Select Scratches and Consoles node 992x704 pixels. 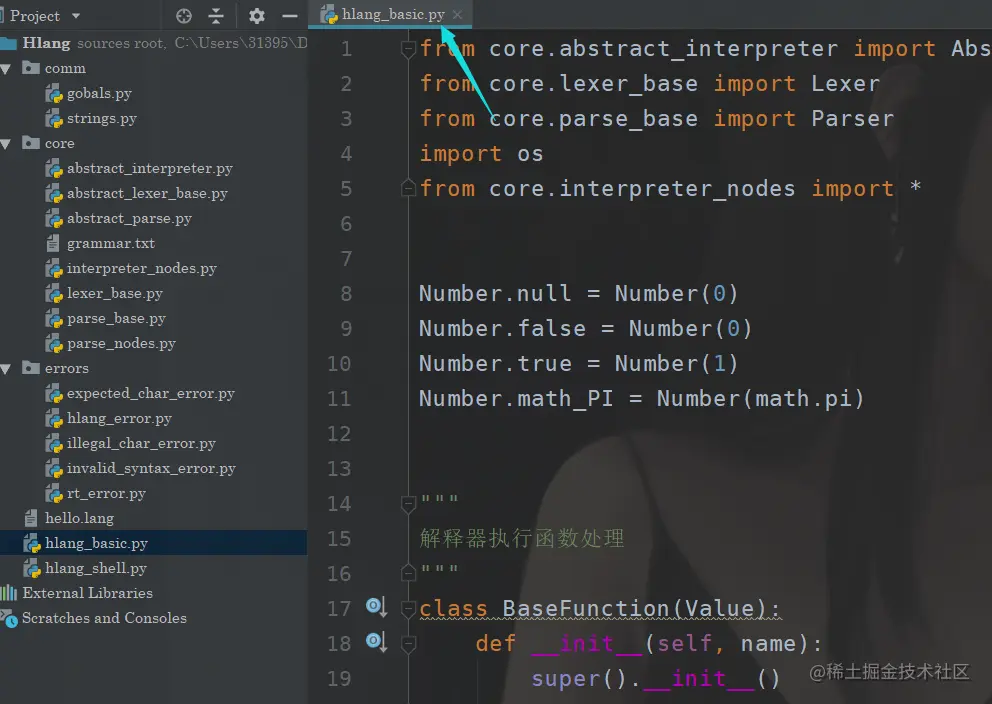104,618
